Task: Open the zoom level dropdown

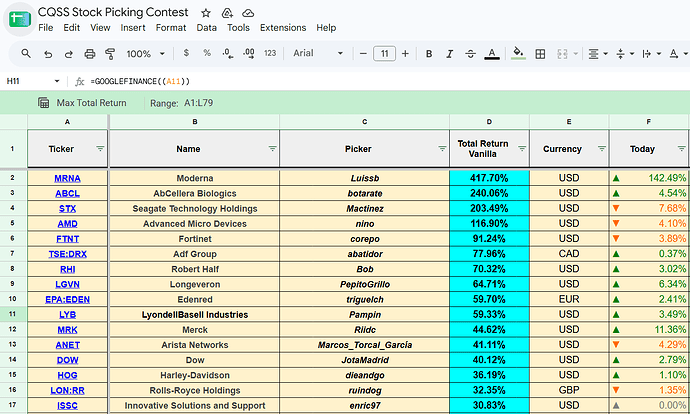Action: (145, 54)
